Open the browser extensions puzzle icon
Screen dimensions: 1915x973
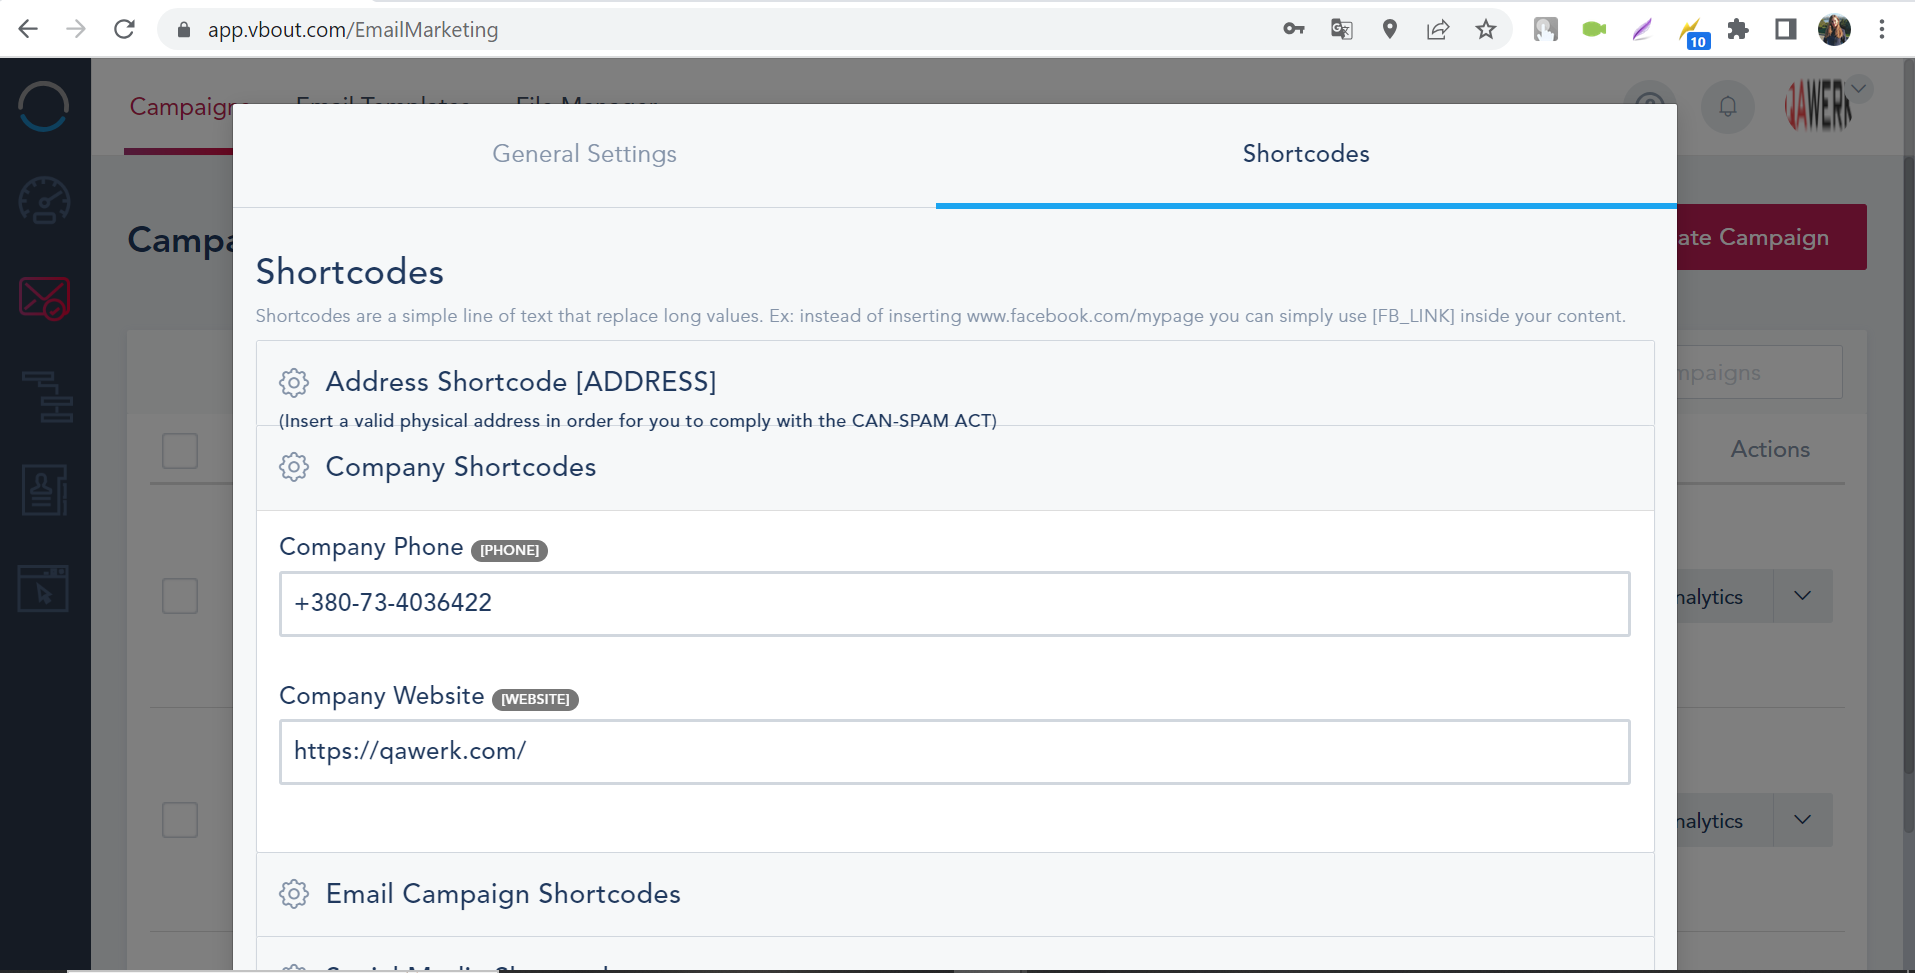pyautogui.click(x=1738, y=29)
